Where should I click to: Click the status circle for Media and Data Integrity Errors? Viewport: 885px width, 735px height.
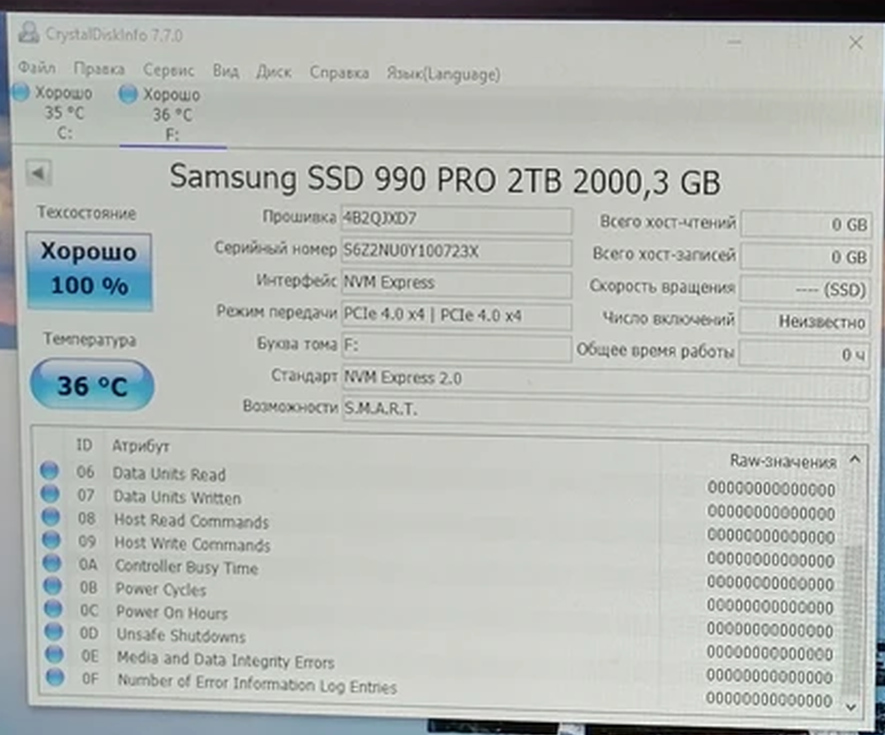(54, 654)
